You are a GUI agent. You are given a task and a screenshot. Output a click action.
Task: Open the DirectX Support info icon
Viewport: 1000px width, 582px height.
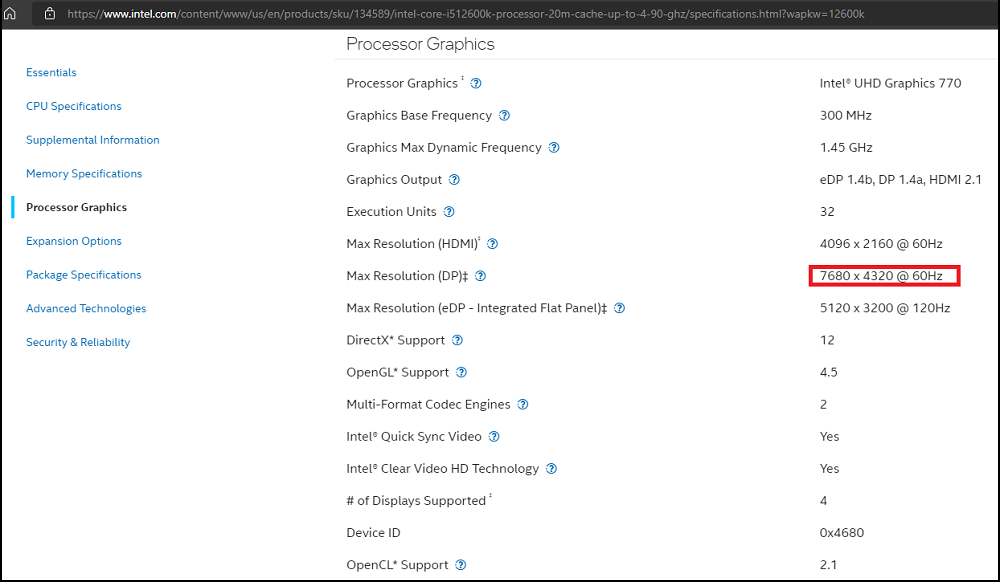(457, 340)
